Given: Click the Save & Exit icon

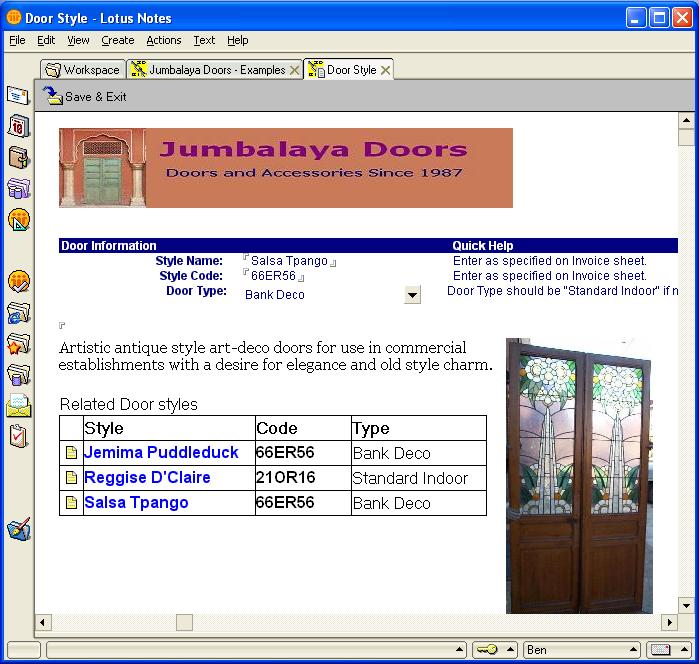Looking at the screenshot, I should (x=52, y=96).
